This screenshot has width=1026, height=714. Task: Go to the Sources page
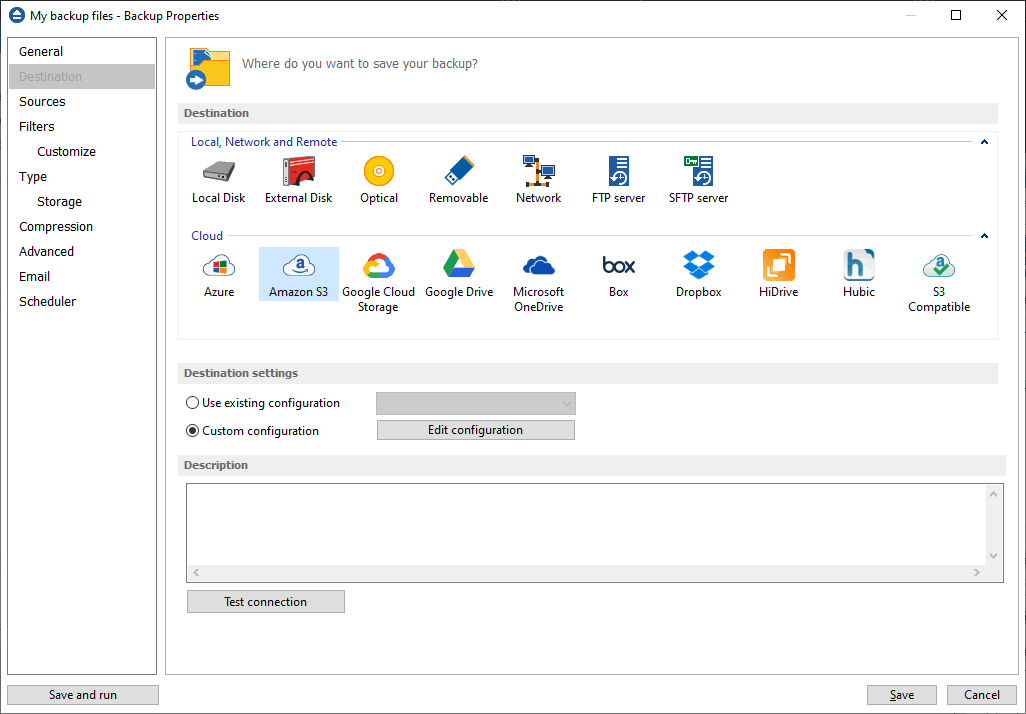(82, 101)
